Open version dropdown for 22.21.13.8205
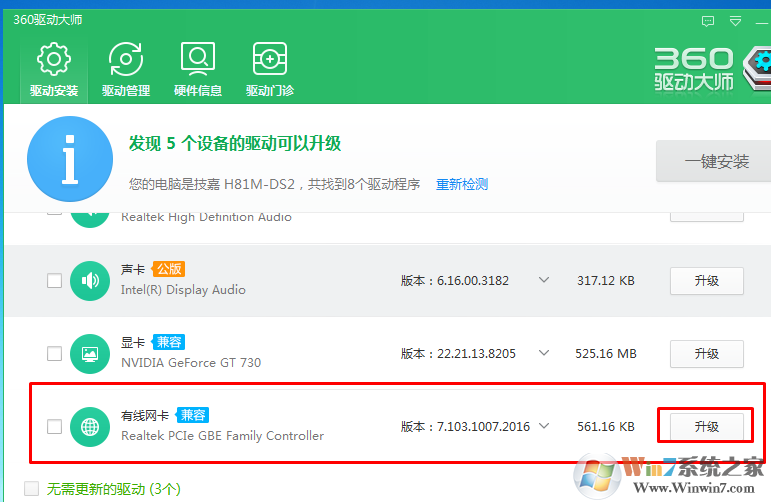Viewport: 771px width, 502px height. coord(544,353)
